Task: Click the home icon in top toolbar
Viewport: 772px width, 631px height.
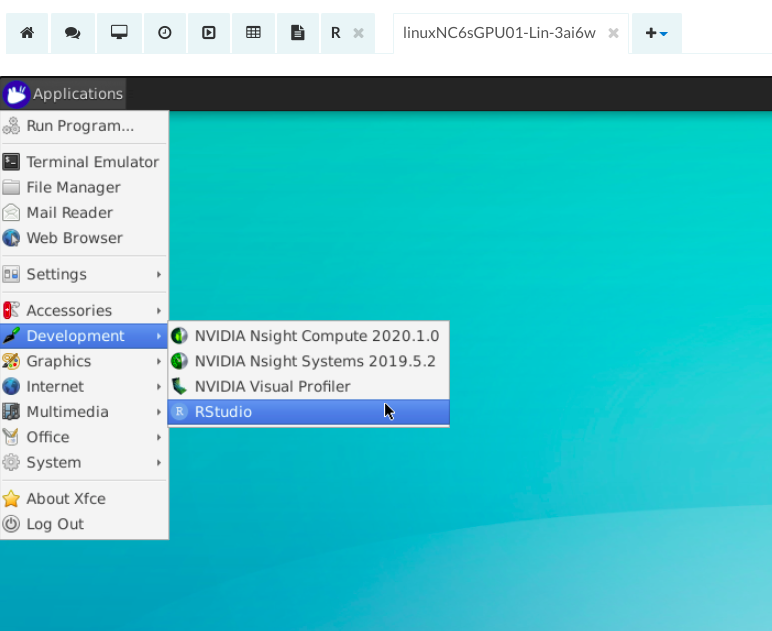Action: [x=27, y=33]
